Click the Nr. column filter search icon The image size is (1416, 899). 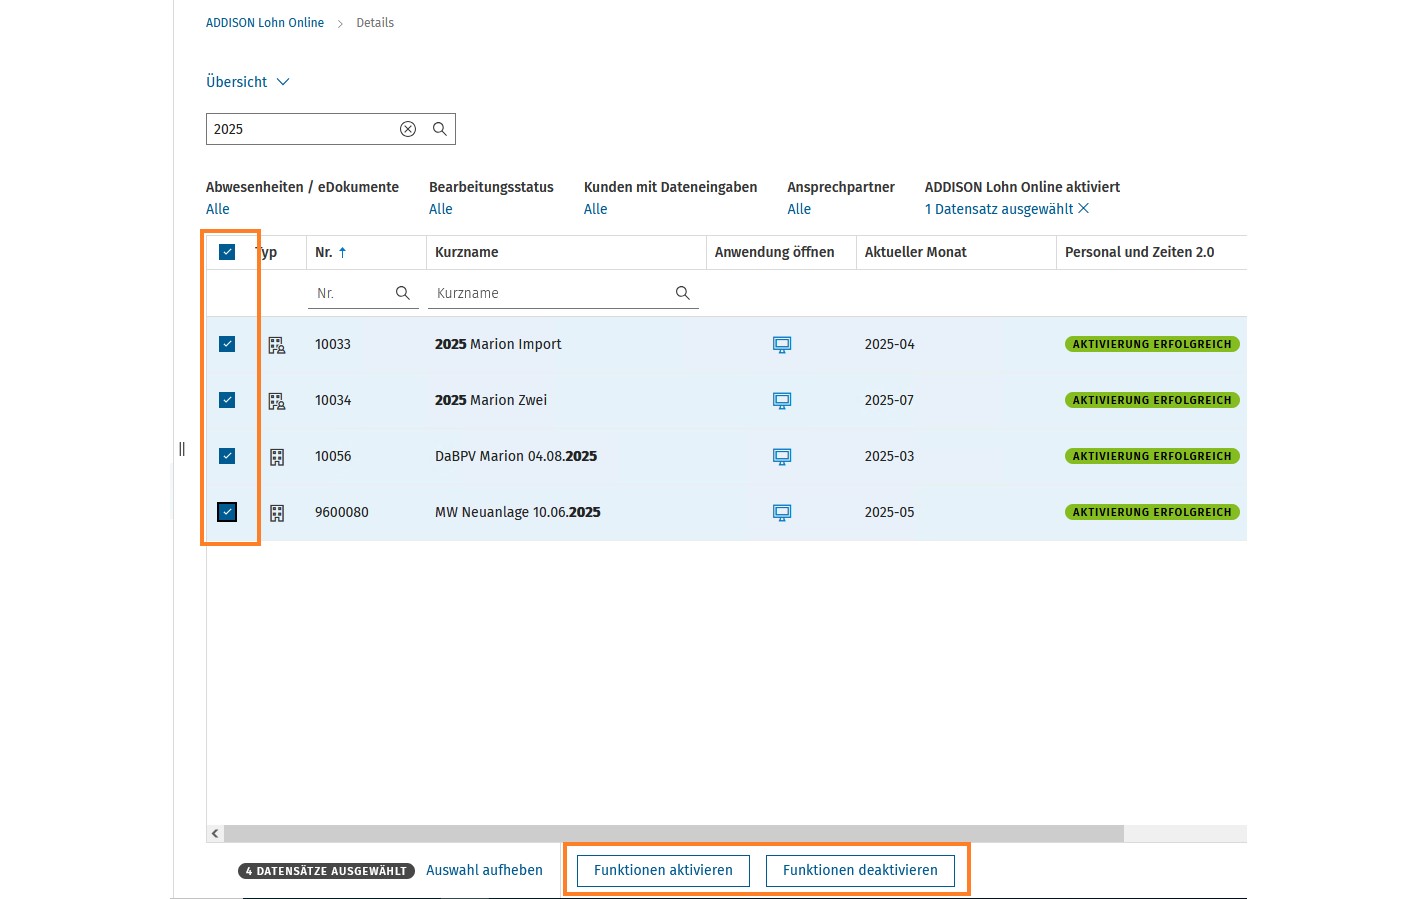(x=403, y=293)
